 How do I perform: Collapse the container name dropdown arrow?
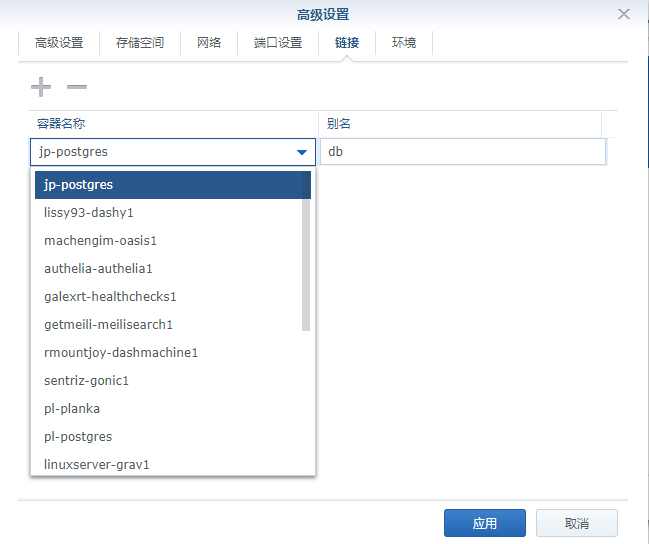(x=302, y=152)
